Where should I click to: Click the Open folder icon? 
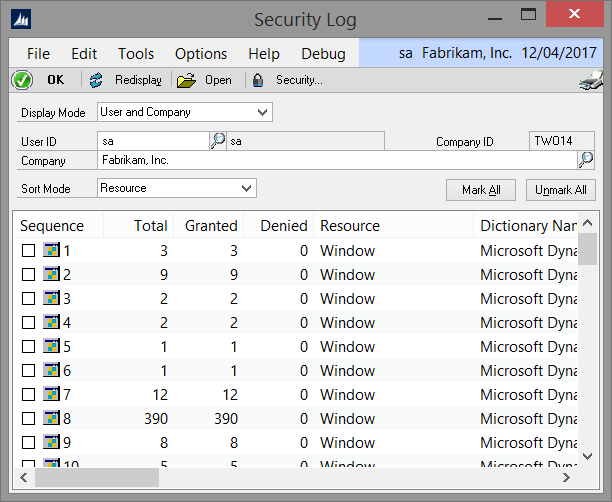click(186, 80)
